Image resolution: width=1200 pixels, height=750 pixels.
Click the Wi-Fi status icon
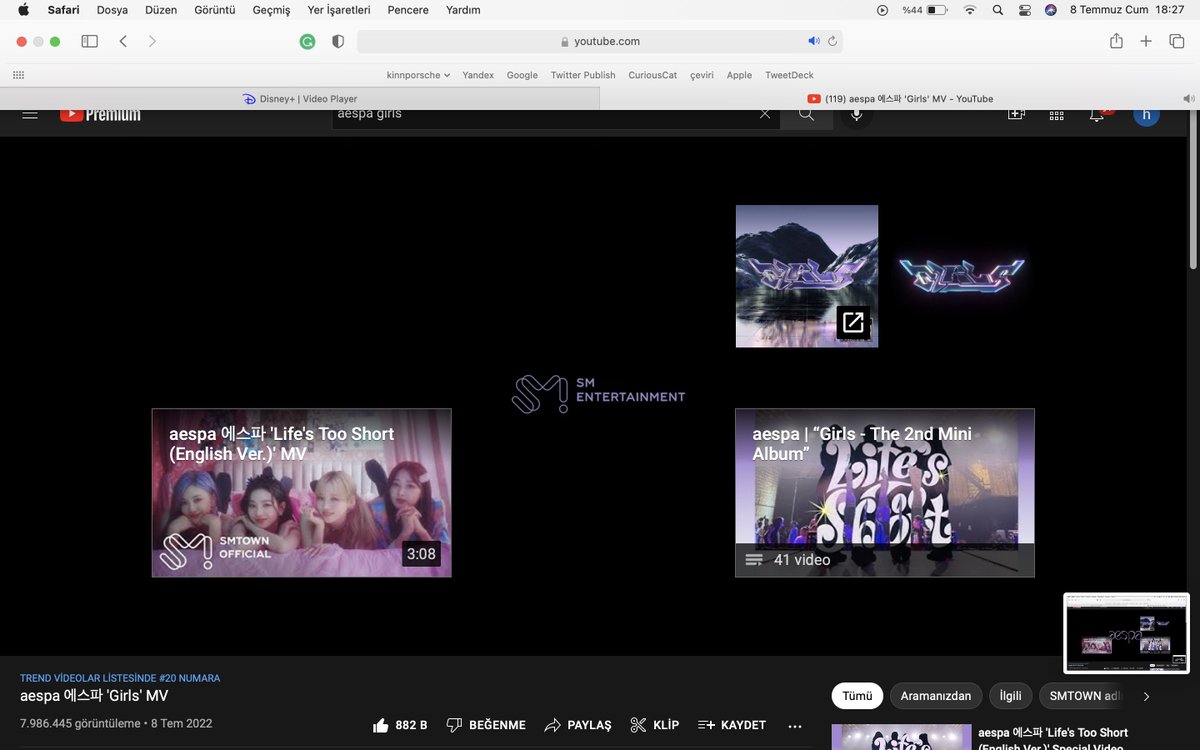point(969,10)
